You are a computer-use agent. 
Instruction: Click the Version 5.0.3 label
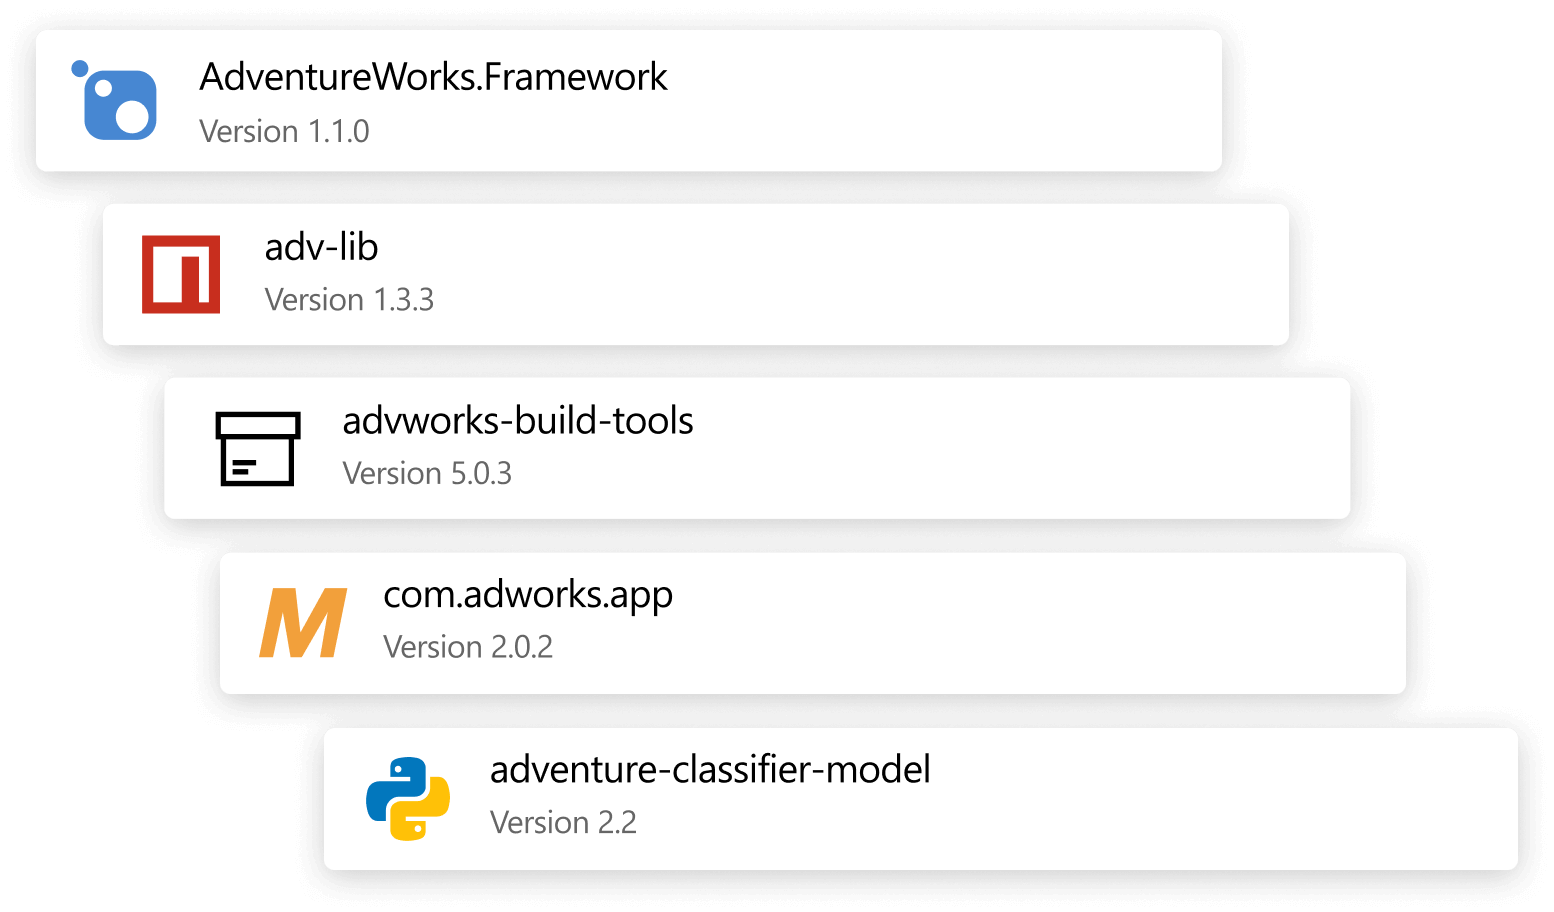tap(427, 473)
